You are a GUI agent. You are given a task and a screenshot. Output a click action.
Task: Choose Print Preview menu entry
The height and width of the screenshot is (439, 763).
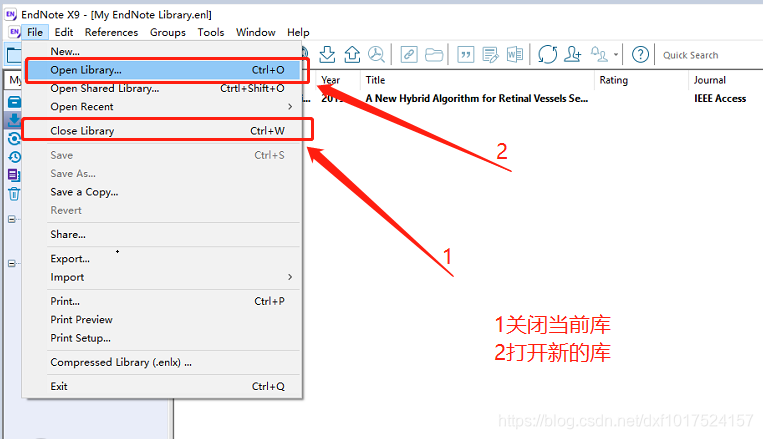(x=162, y=320)
